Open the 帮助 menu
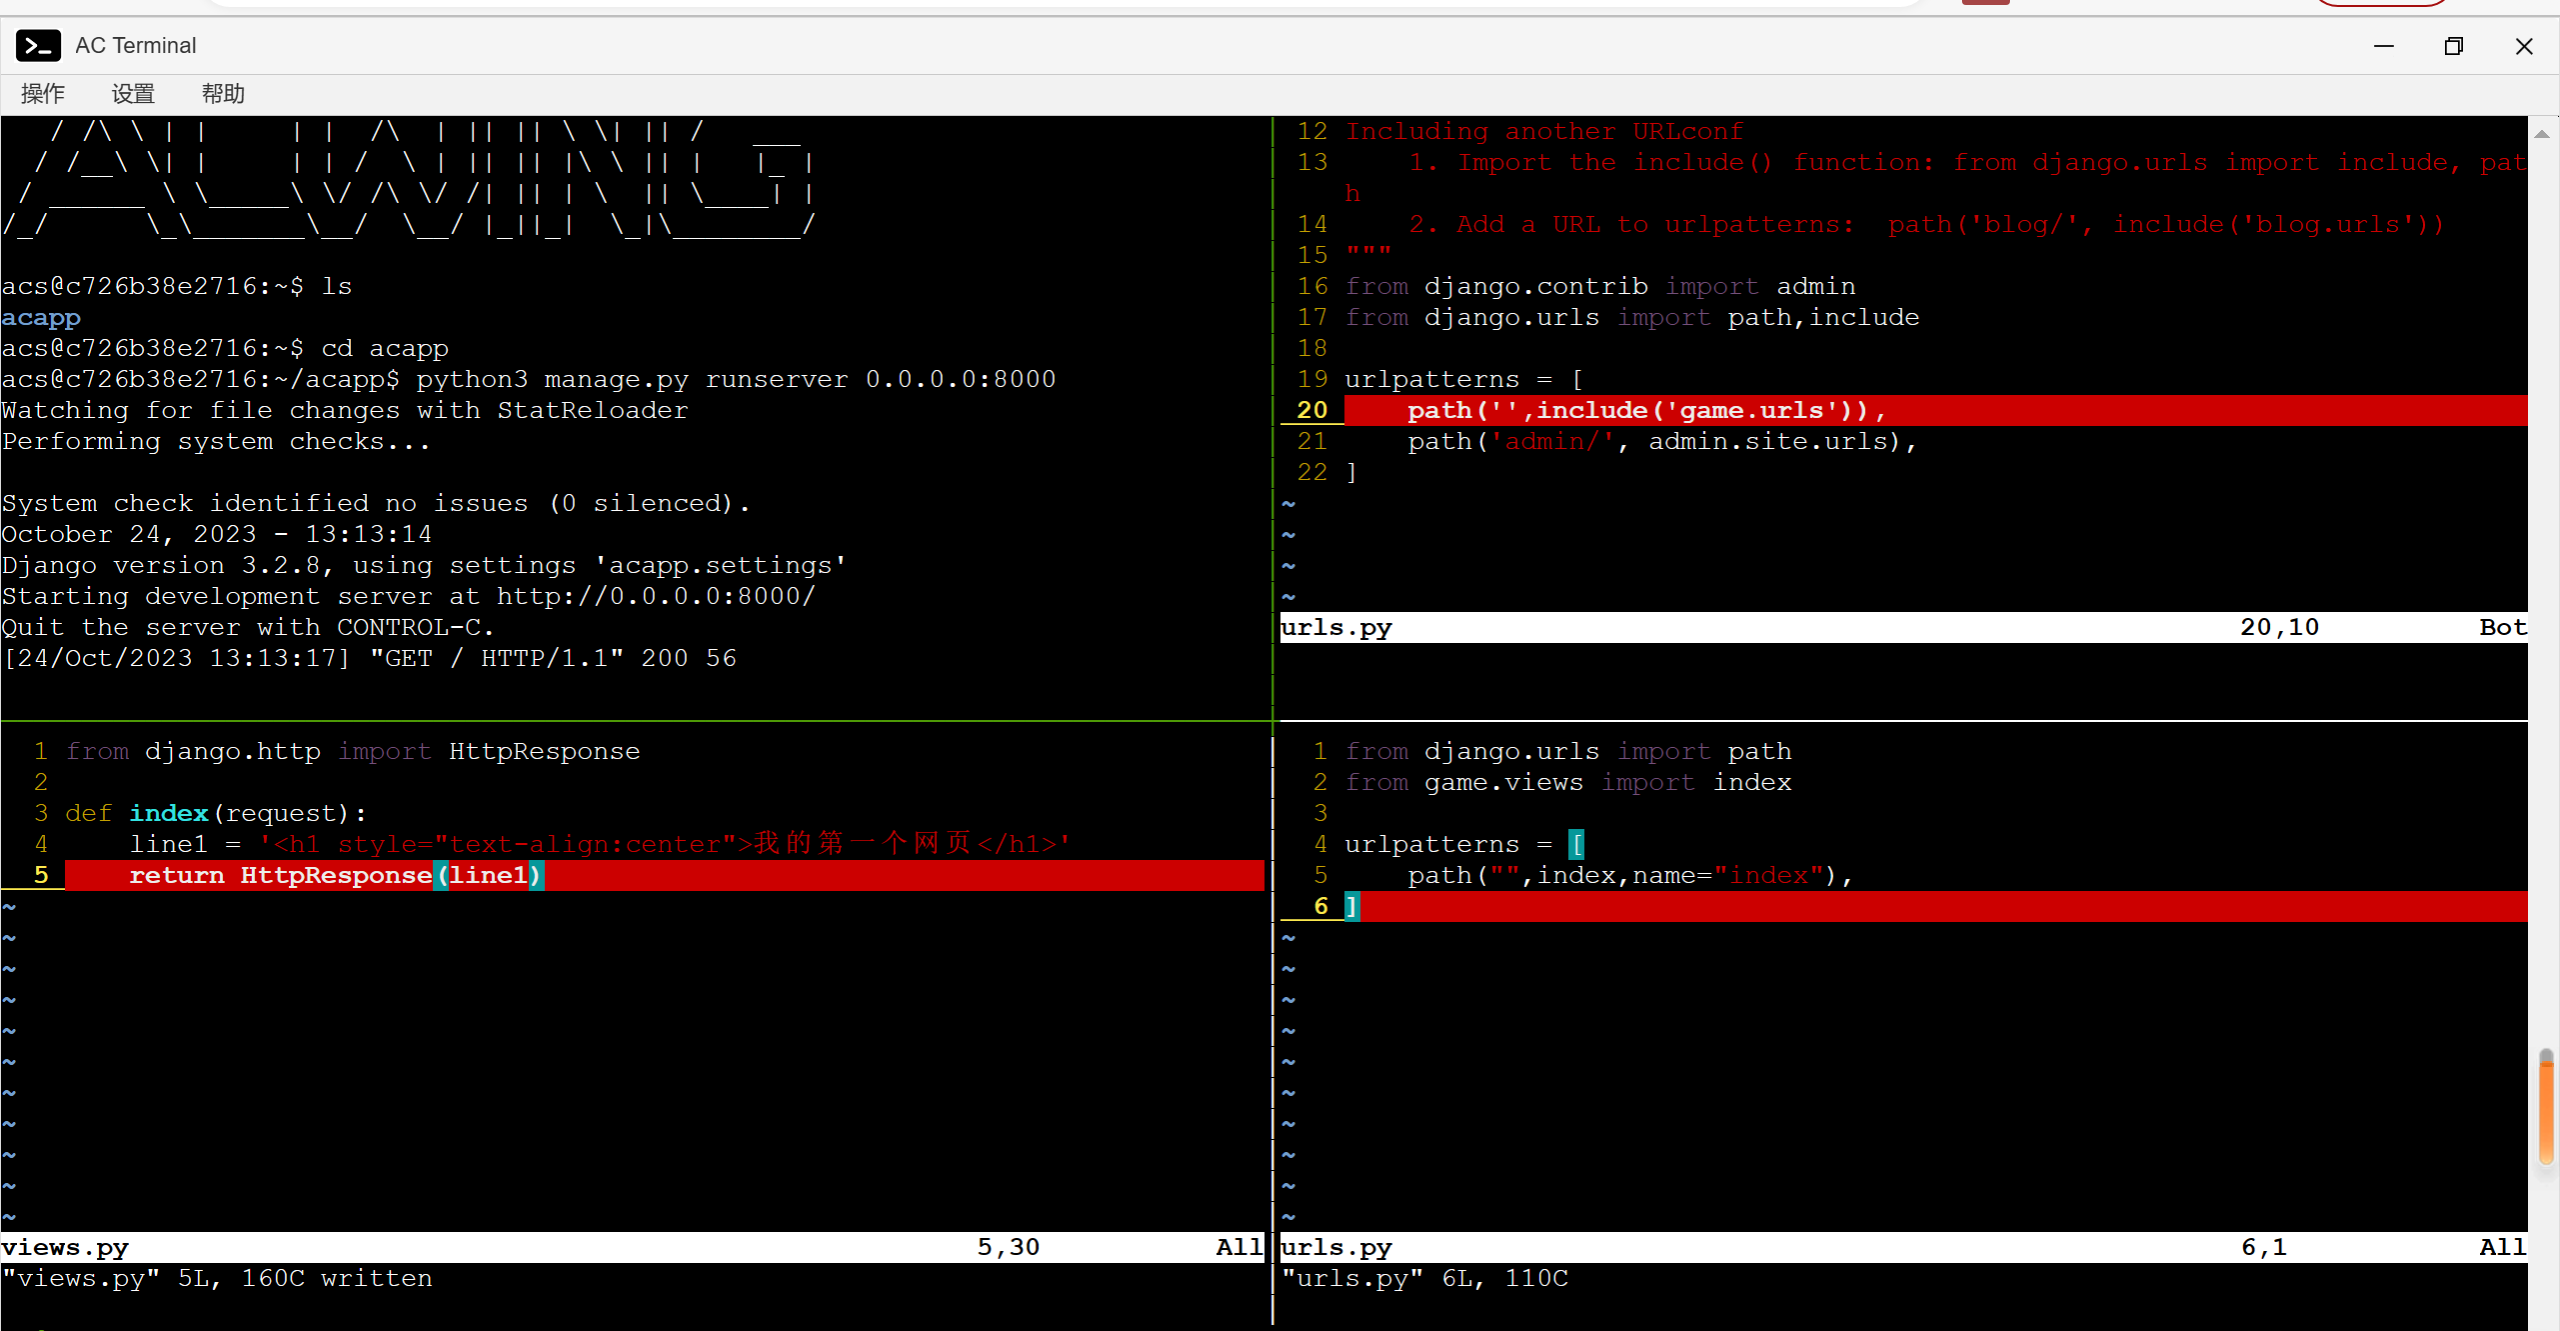The image size is (2560, 1331). point(223,94)
